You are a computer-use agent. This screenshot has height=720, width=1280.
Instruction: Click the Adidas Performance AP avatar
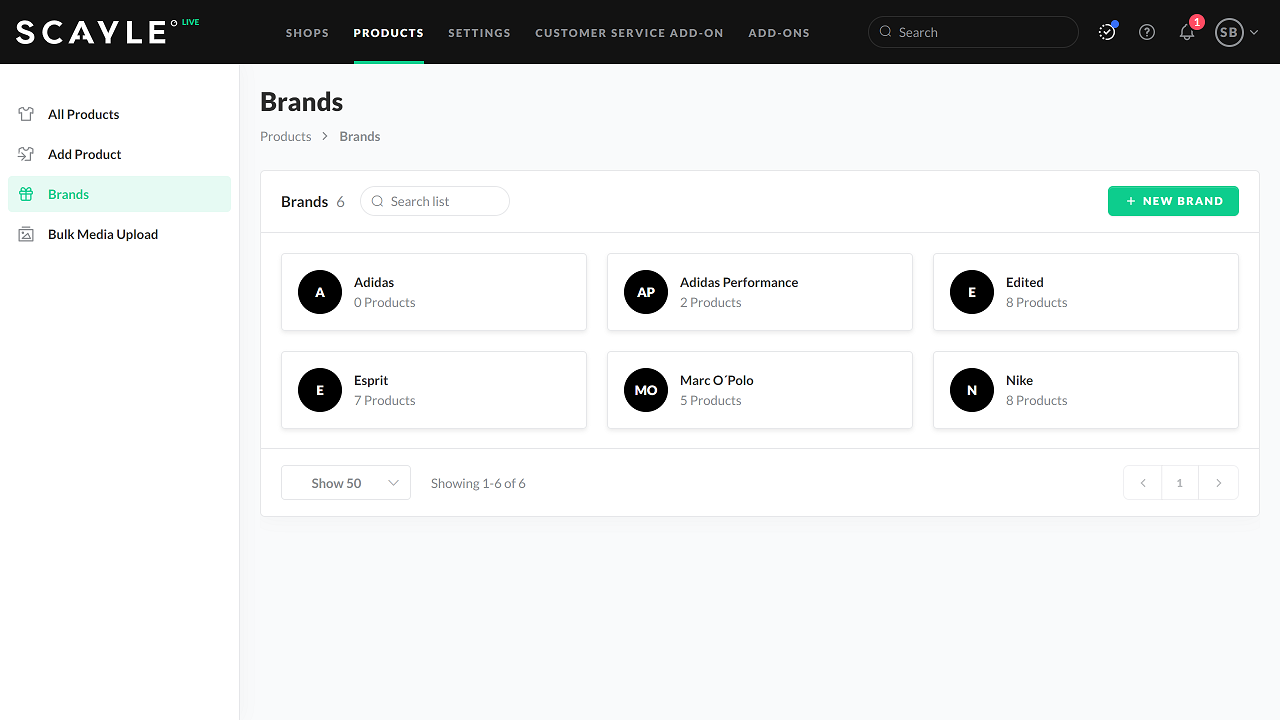click(646, 292)
